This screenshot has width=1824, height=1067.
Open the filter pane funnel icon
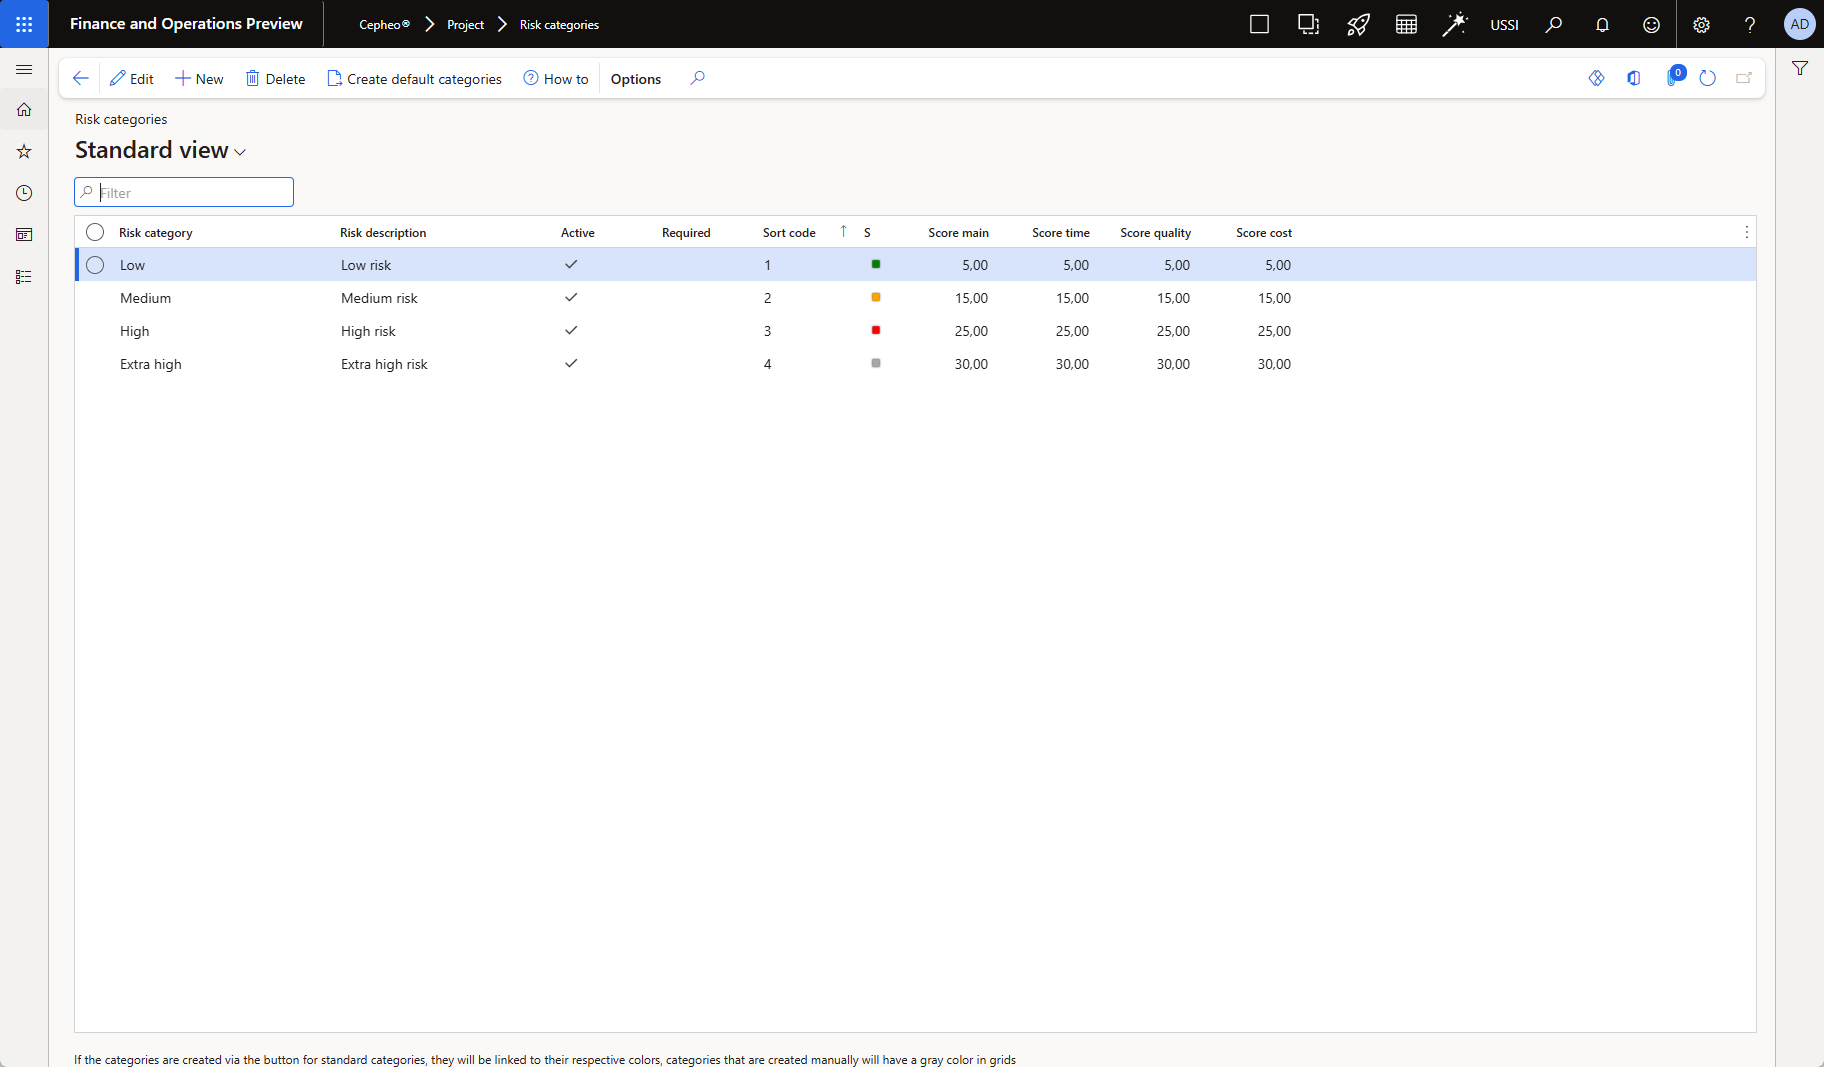pos(1800,69)
